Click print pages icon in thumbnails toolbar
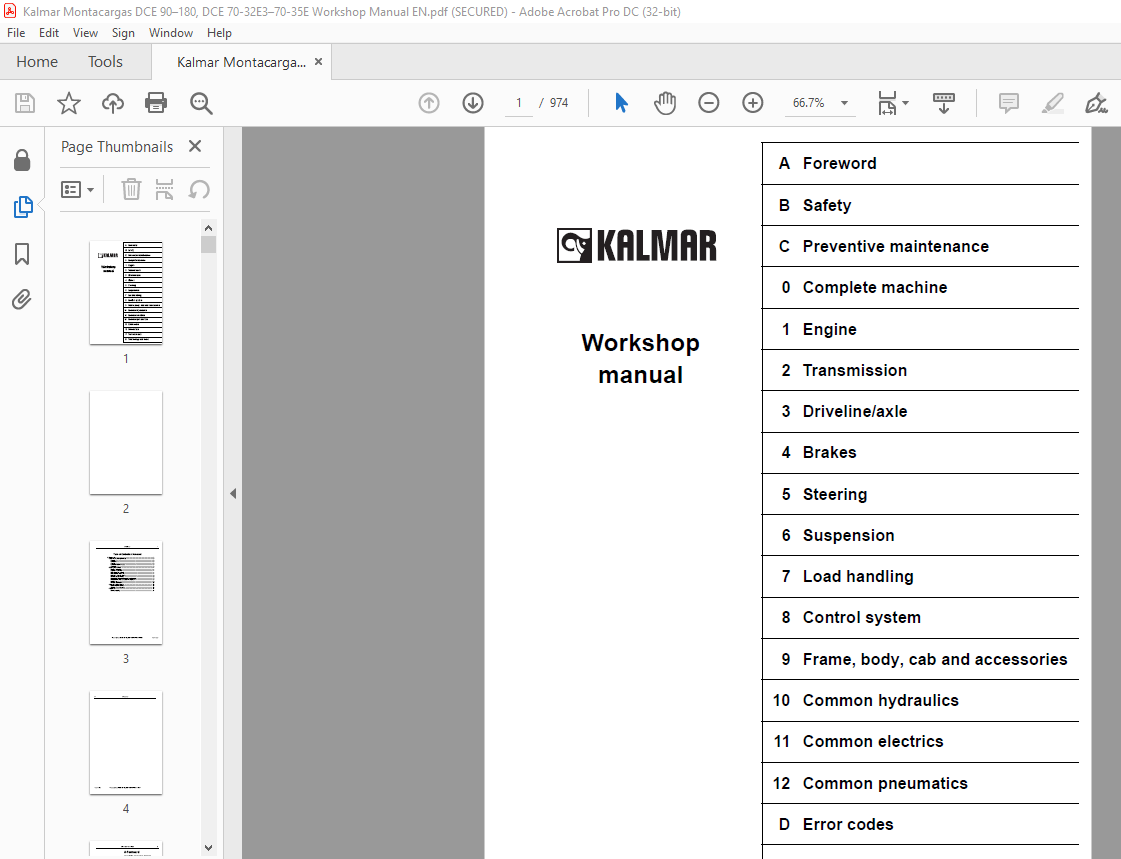 click(x=164, y=189)
